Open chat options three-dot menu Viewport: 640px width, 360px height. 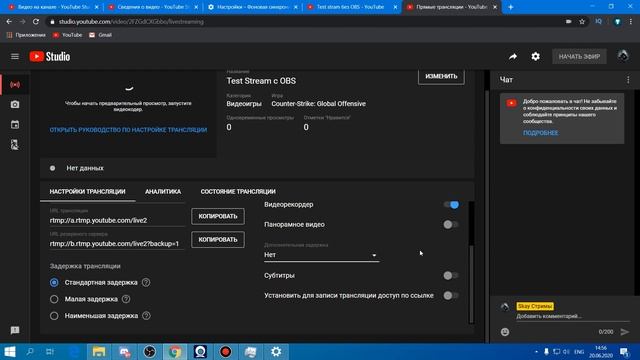tap(628, 80)
